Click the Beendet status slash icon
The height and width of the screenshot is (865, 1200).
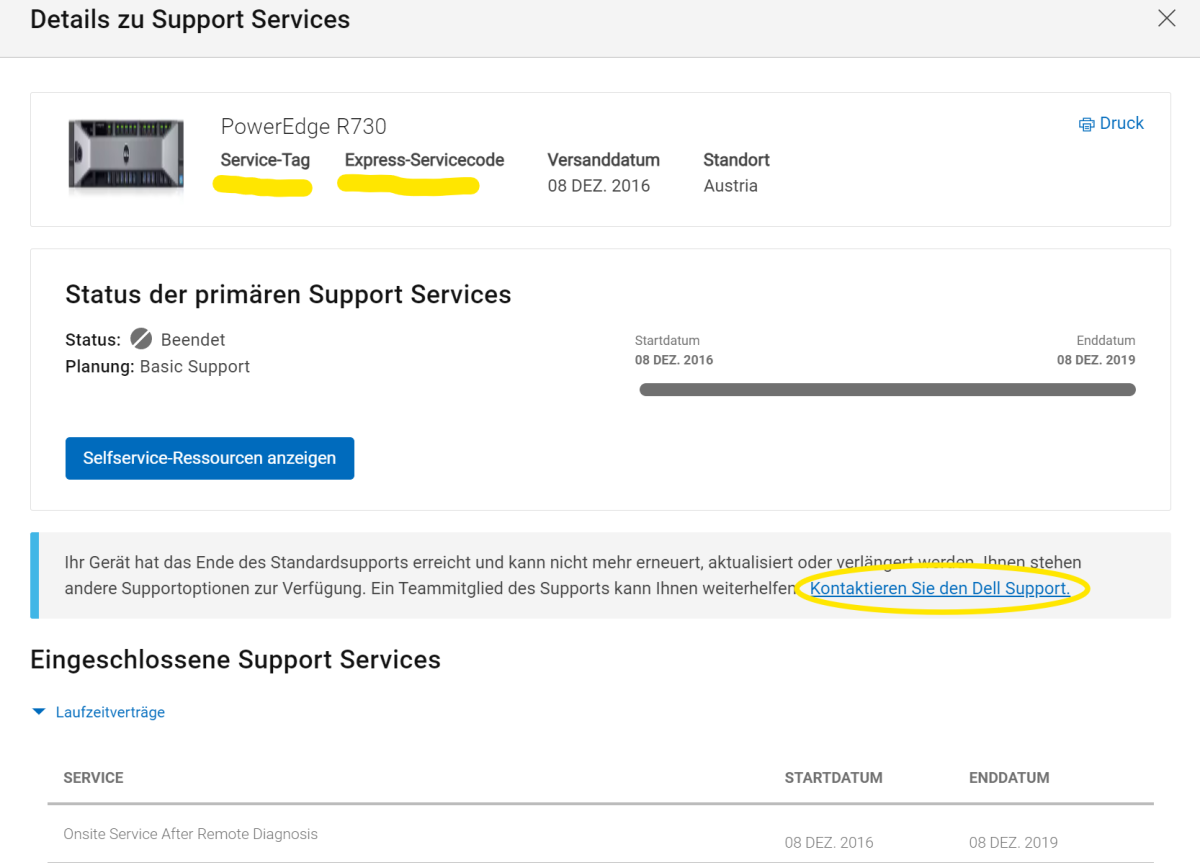tap(141, 339)
